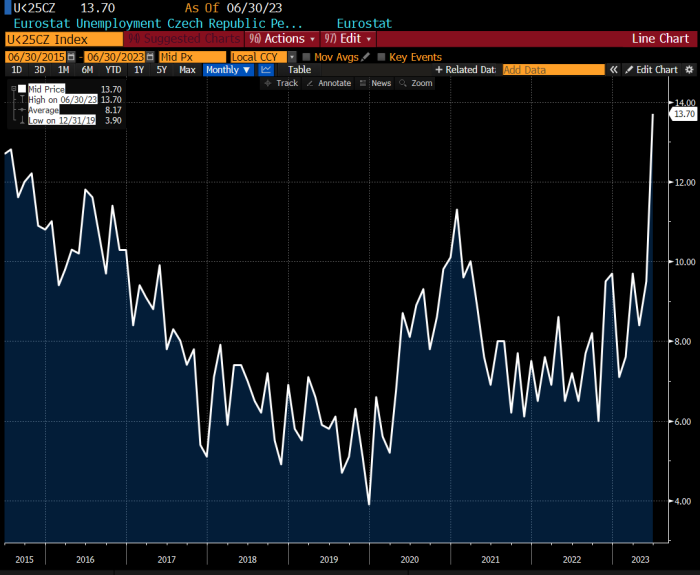Open the end date calendar picker icon

tap(150, 57)
